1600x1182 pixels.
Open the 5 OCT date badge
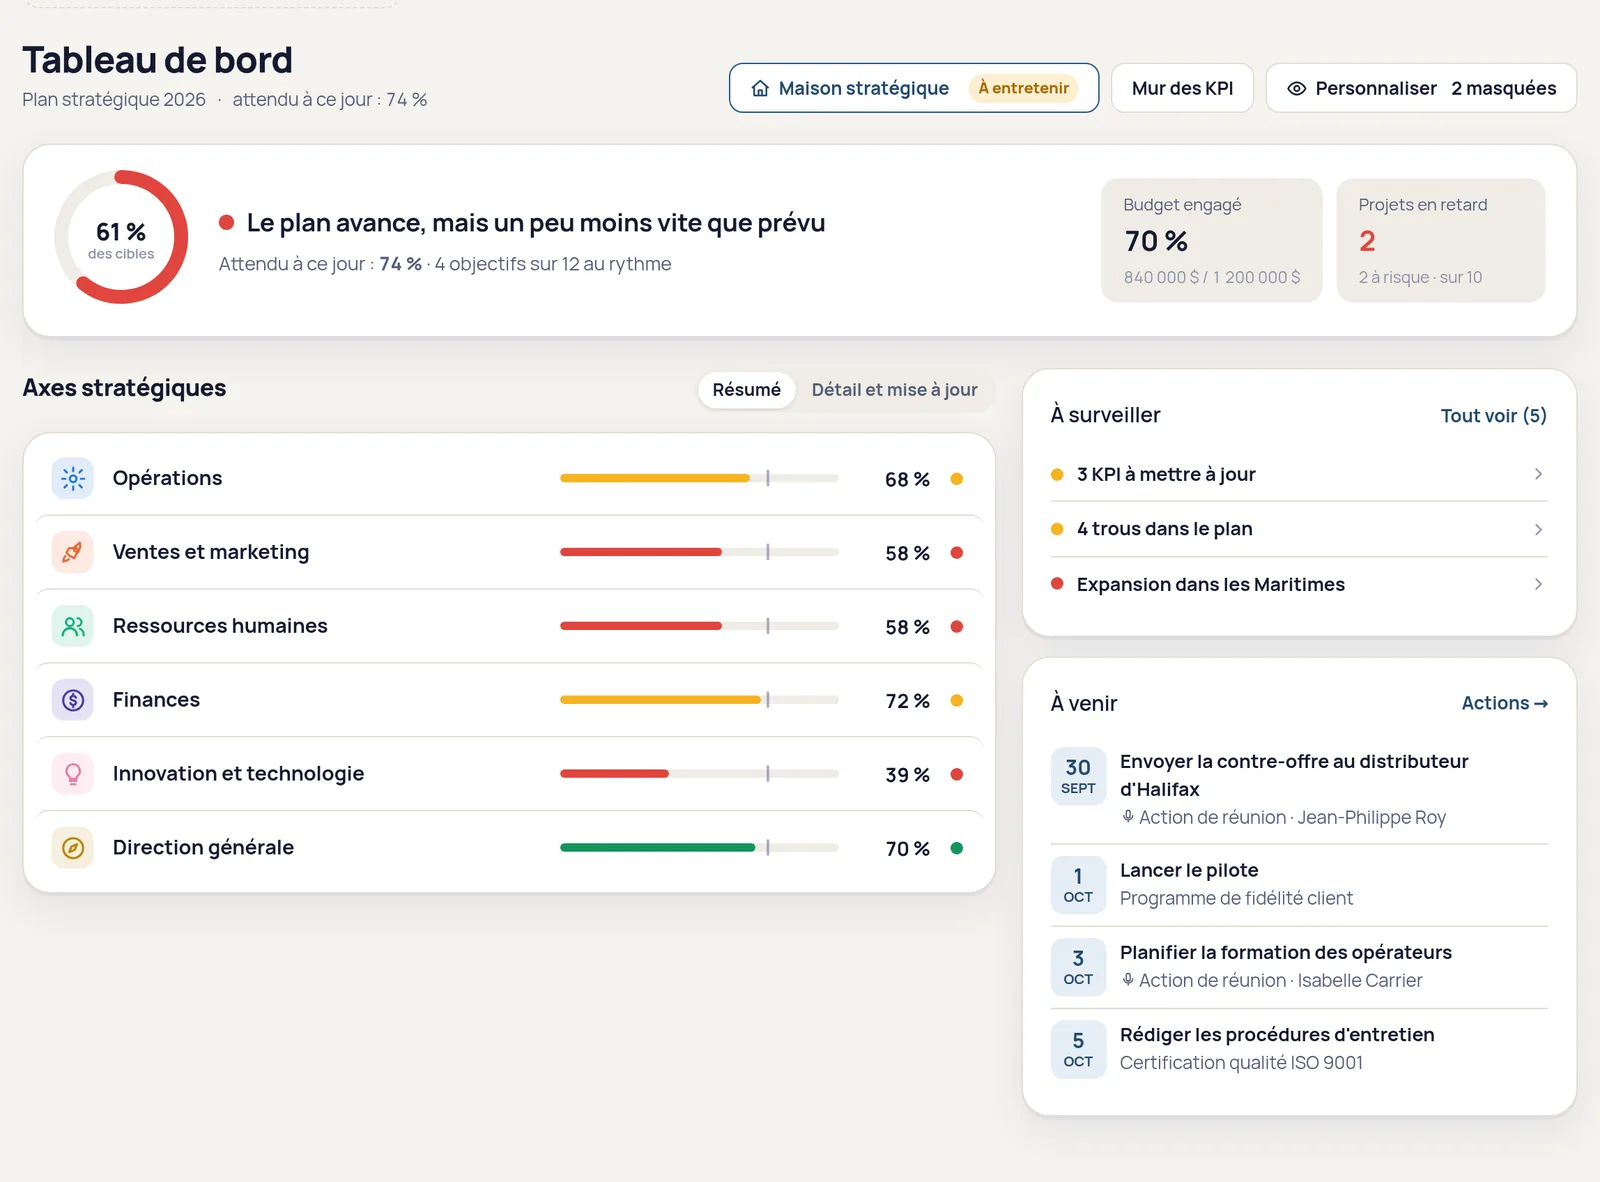1078,1049
